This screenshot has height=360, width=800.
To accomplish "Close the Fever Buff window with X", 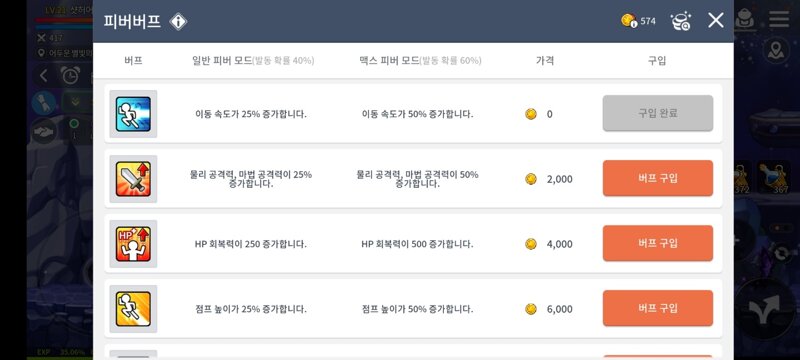I will tap(716, 20).
